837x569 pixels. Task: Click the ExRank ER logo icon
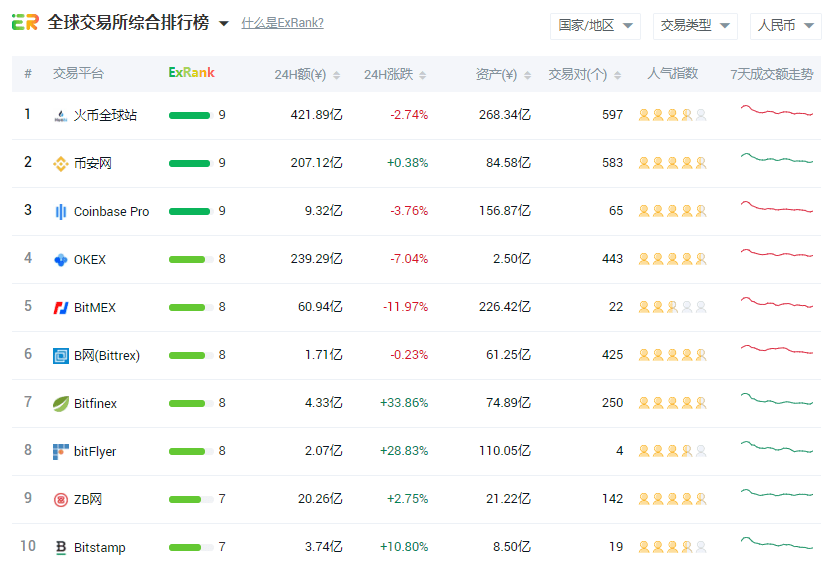pos(25,22)
